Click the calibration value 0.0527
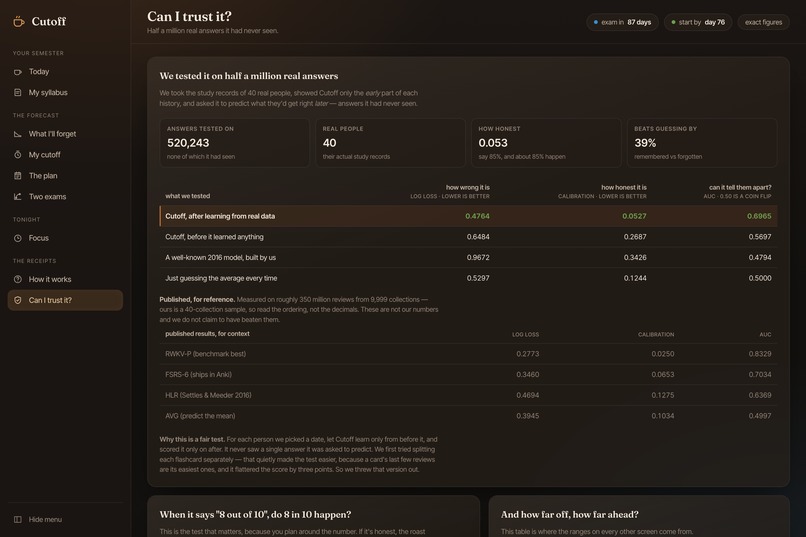This screenshot has width=806, height=537. pos(634,216)
